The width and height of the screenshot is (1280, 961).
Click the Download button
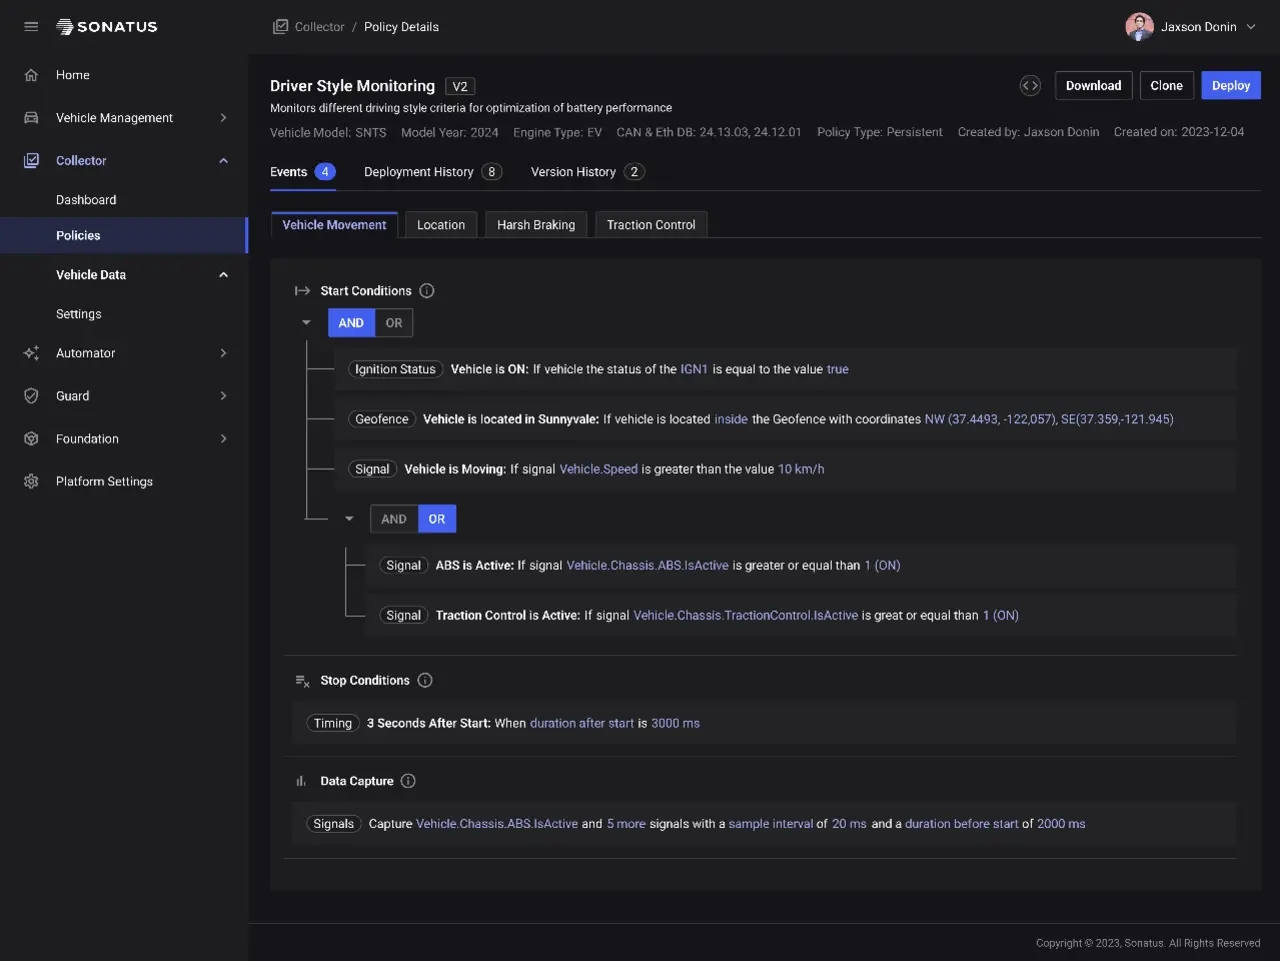[1093, 86]
